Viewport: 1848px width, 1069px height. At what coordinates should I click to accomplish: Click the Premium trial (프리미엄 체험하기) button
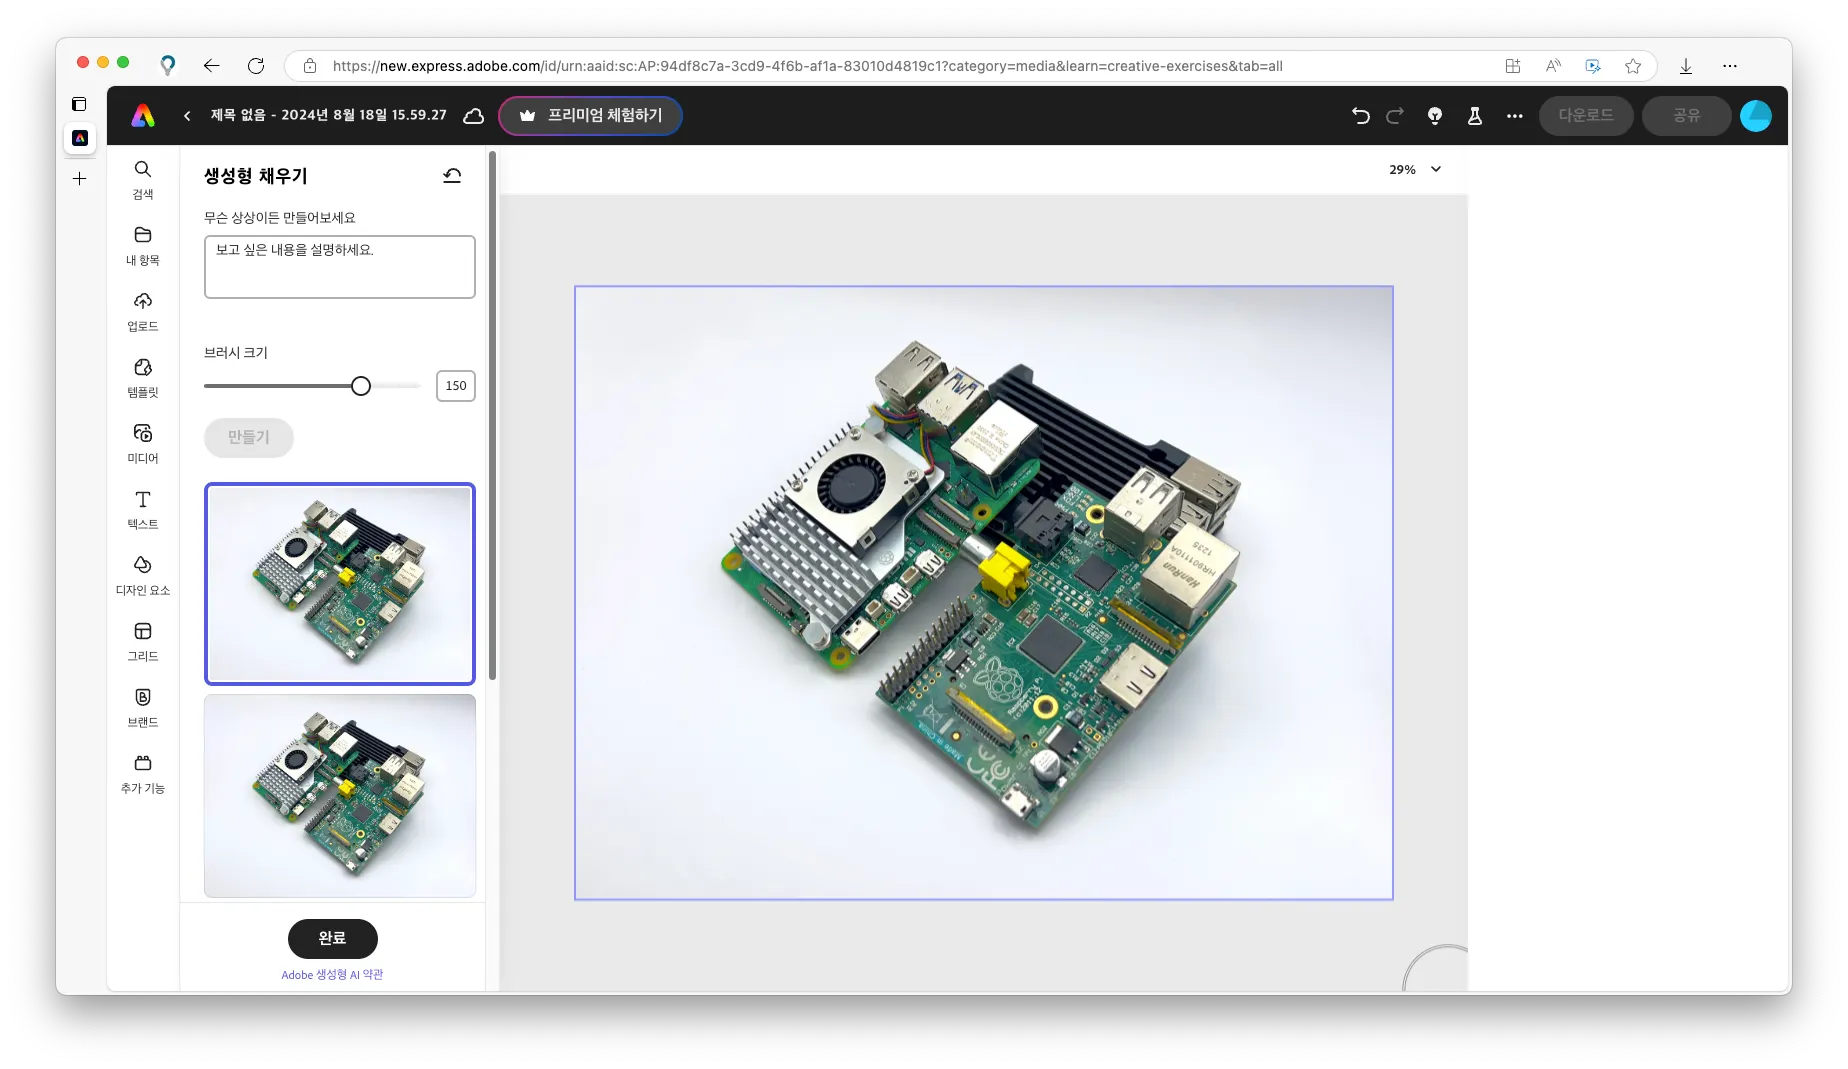click(590, 116)
